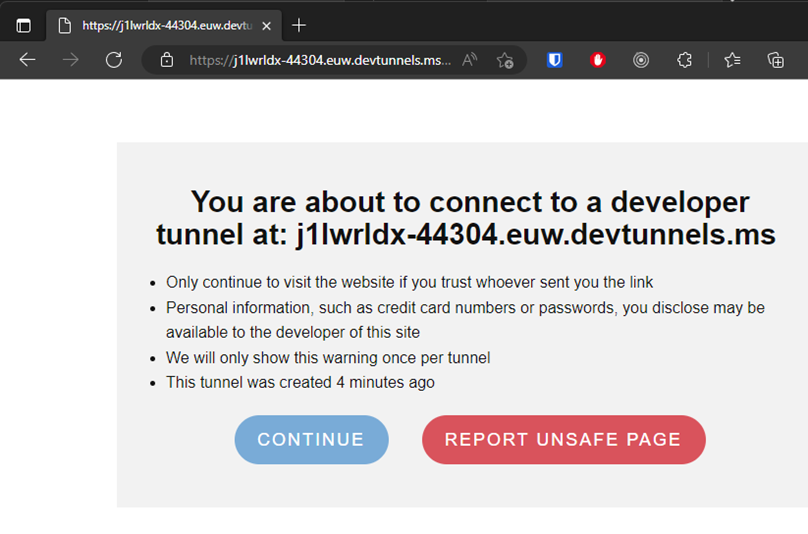The width and height of the screenshot is (808, 534).
Task: Click the developer tunnel warning heading
Action: (x=466, y=218)
